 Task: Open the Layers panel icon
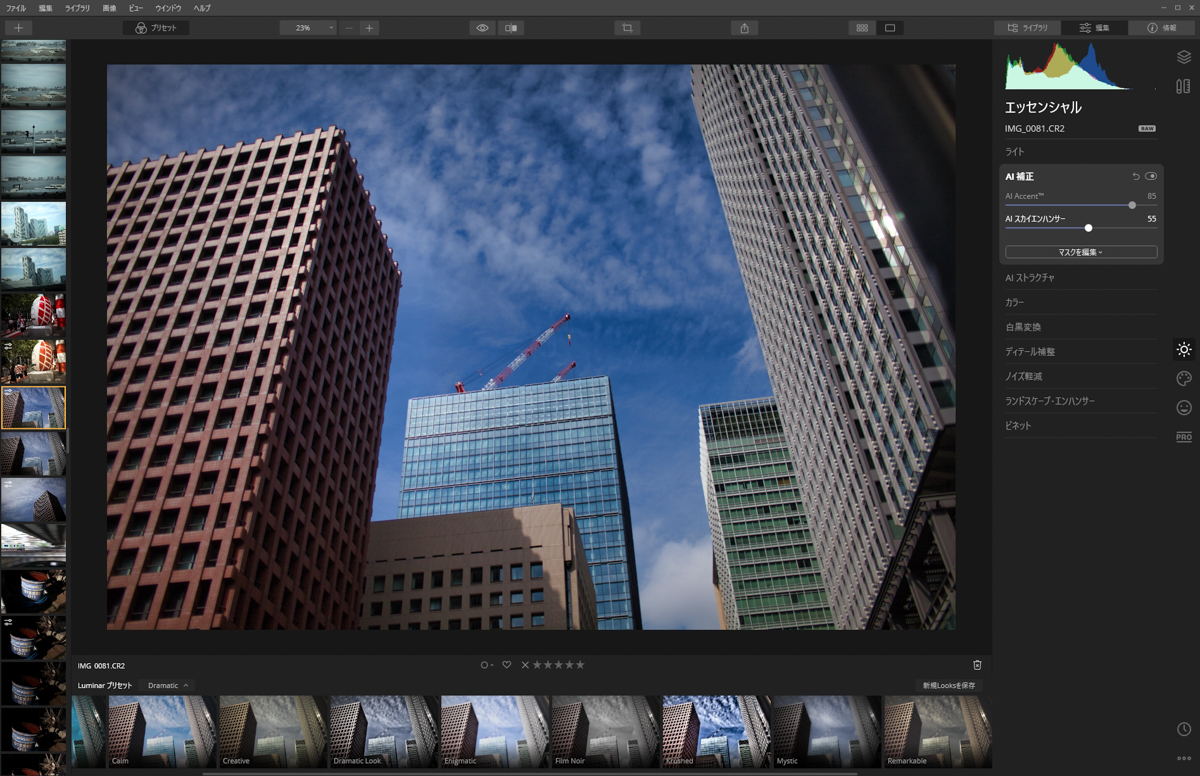(1184, 57)
